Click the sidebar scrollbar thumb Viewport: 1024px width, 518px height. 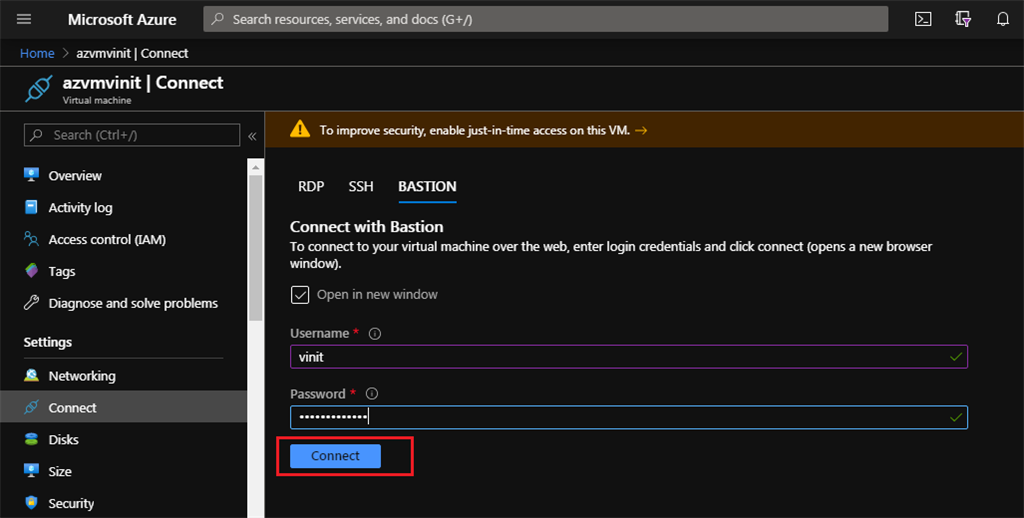click(x=255, y=248)
